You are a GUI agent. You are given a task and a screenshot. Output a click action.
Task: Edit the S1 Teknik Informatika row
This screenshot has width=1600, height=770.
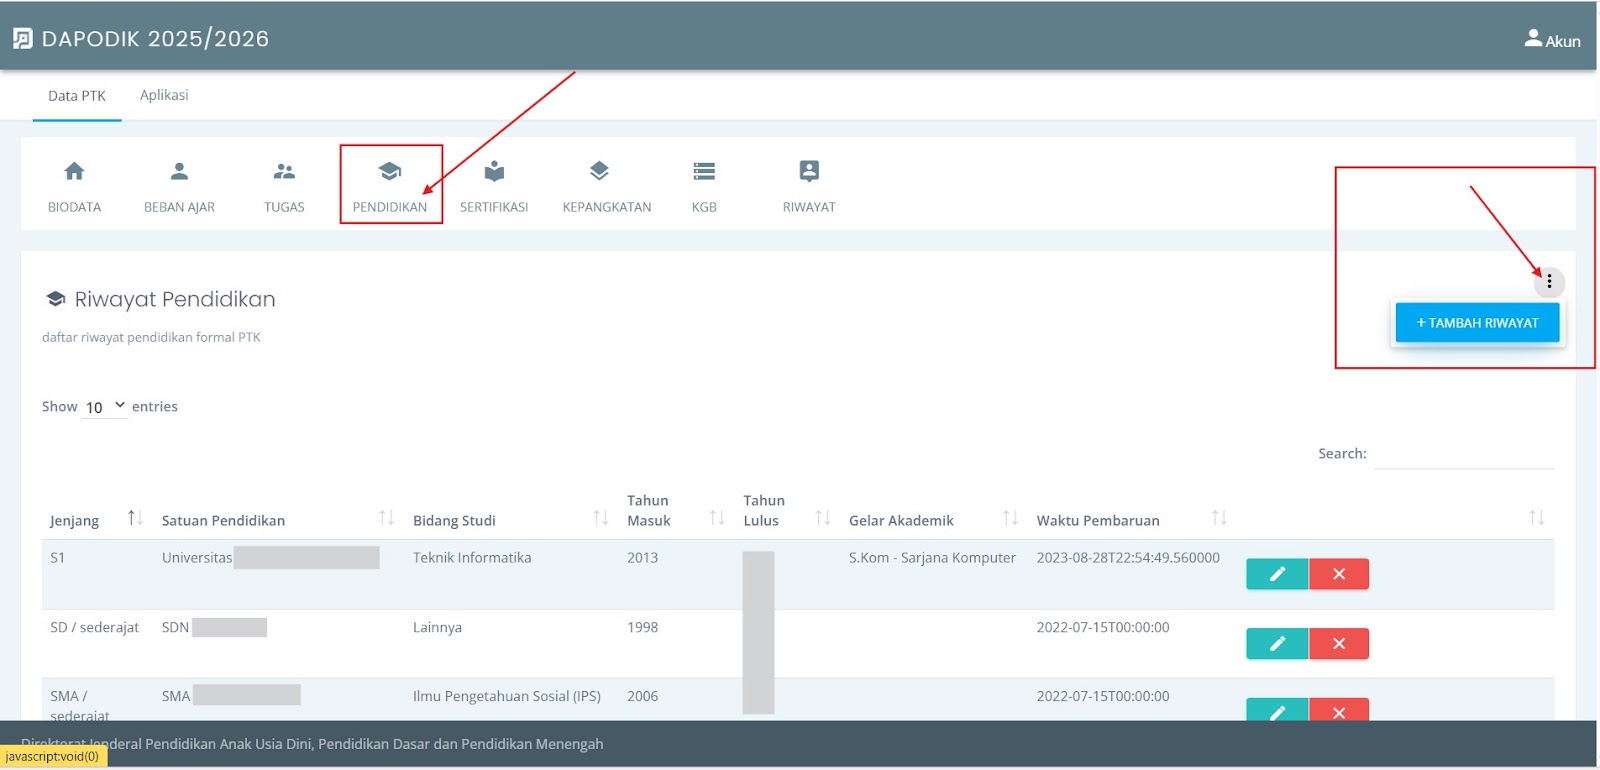click(x=1277, y=574)
